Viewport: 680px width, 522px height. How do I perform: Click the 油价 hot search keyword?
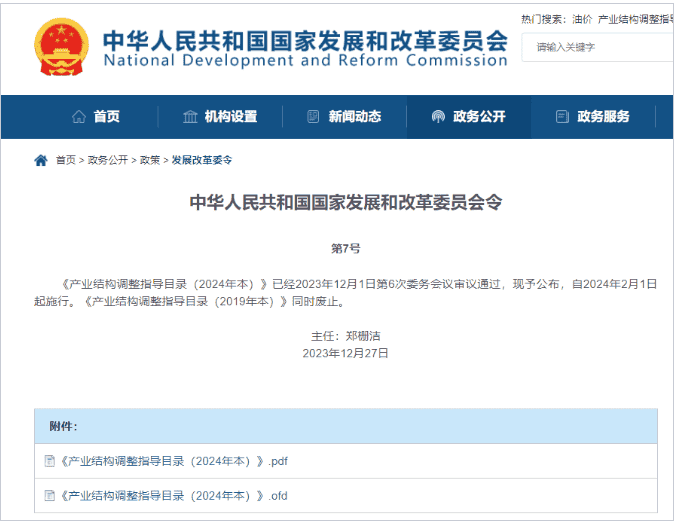(582, 19)
